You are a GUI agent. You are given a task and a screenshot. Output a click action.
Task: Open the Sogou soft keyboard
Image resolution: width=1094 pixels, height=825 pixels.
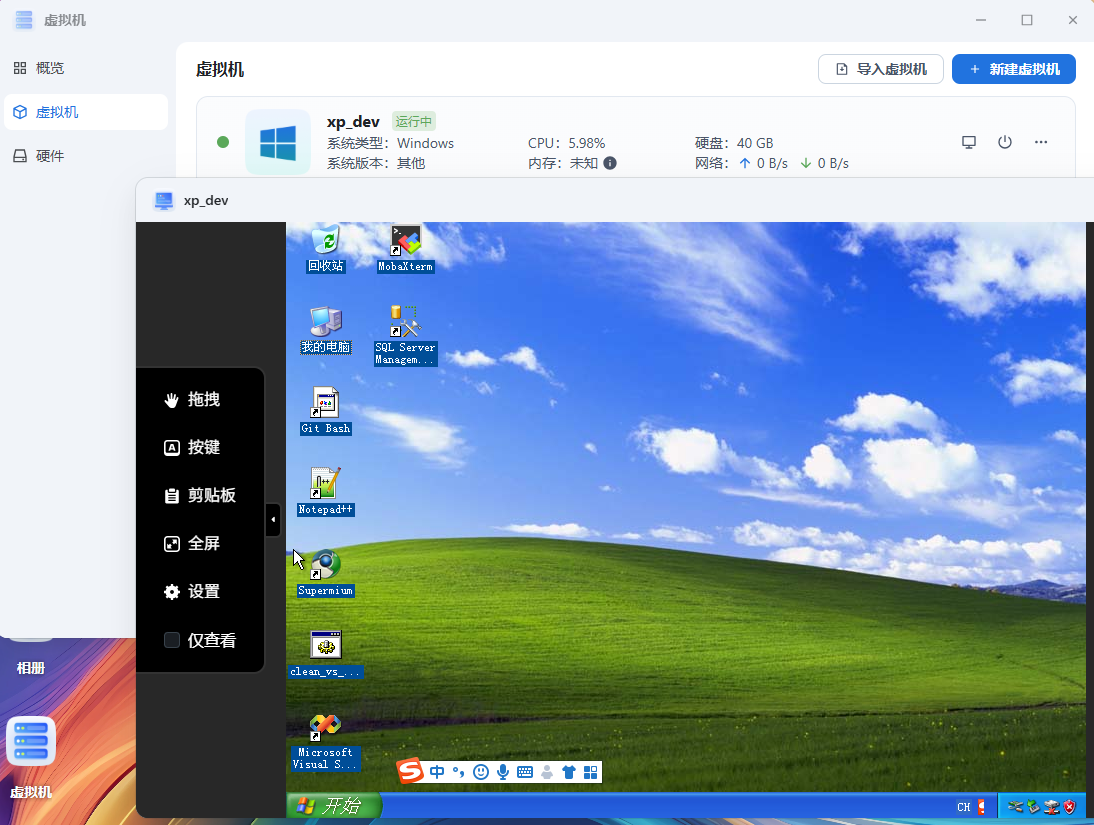click(525, 772)
